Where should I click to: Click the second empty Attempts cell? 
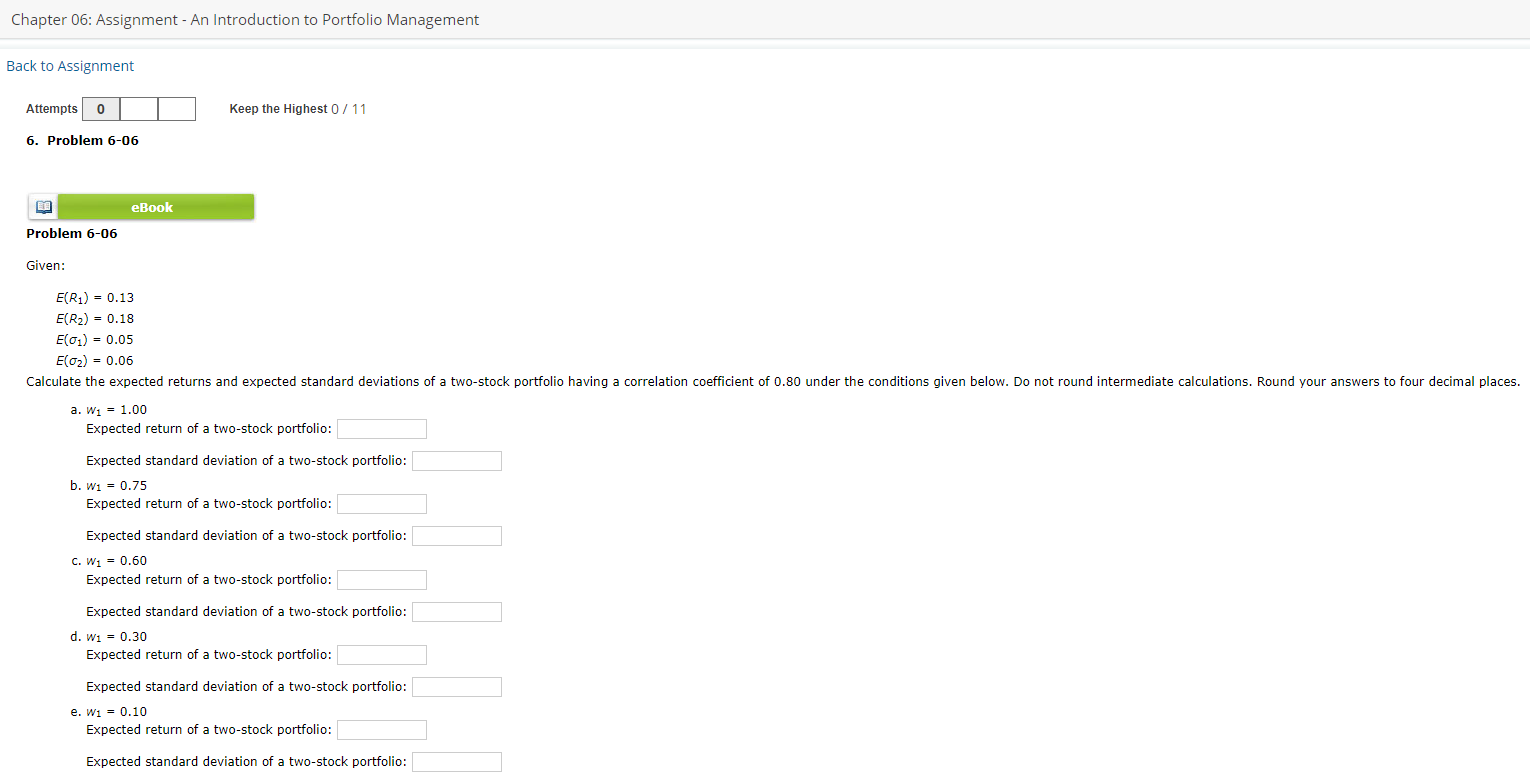(x=138, y=108)
